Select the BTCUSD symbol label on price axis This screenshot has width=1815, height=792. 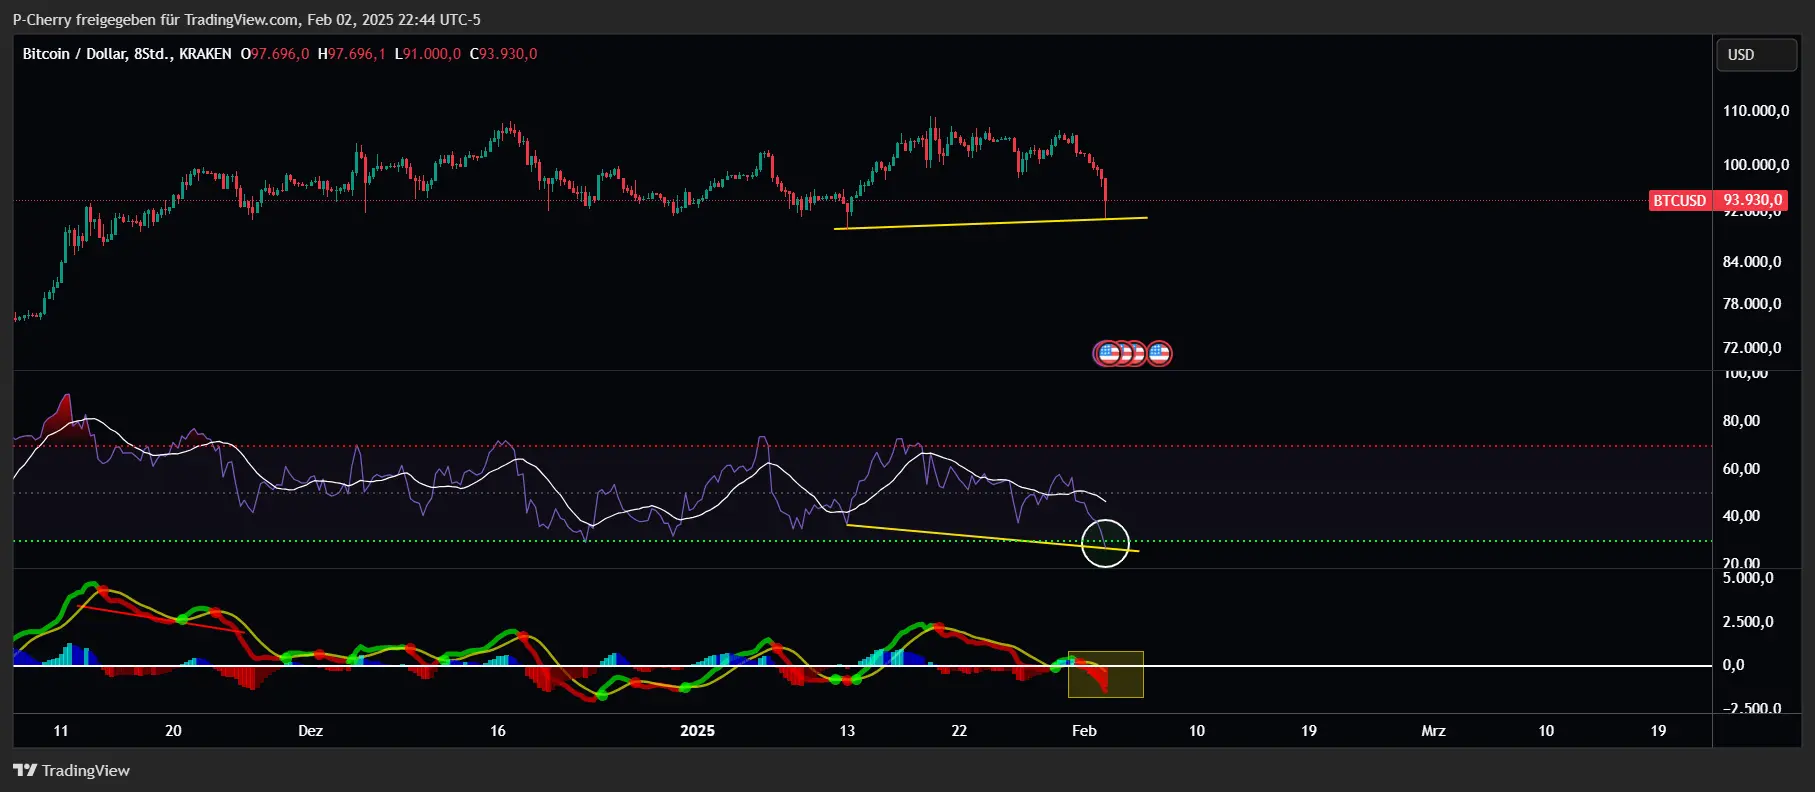point(1679,200)
